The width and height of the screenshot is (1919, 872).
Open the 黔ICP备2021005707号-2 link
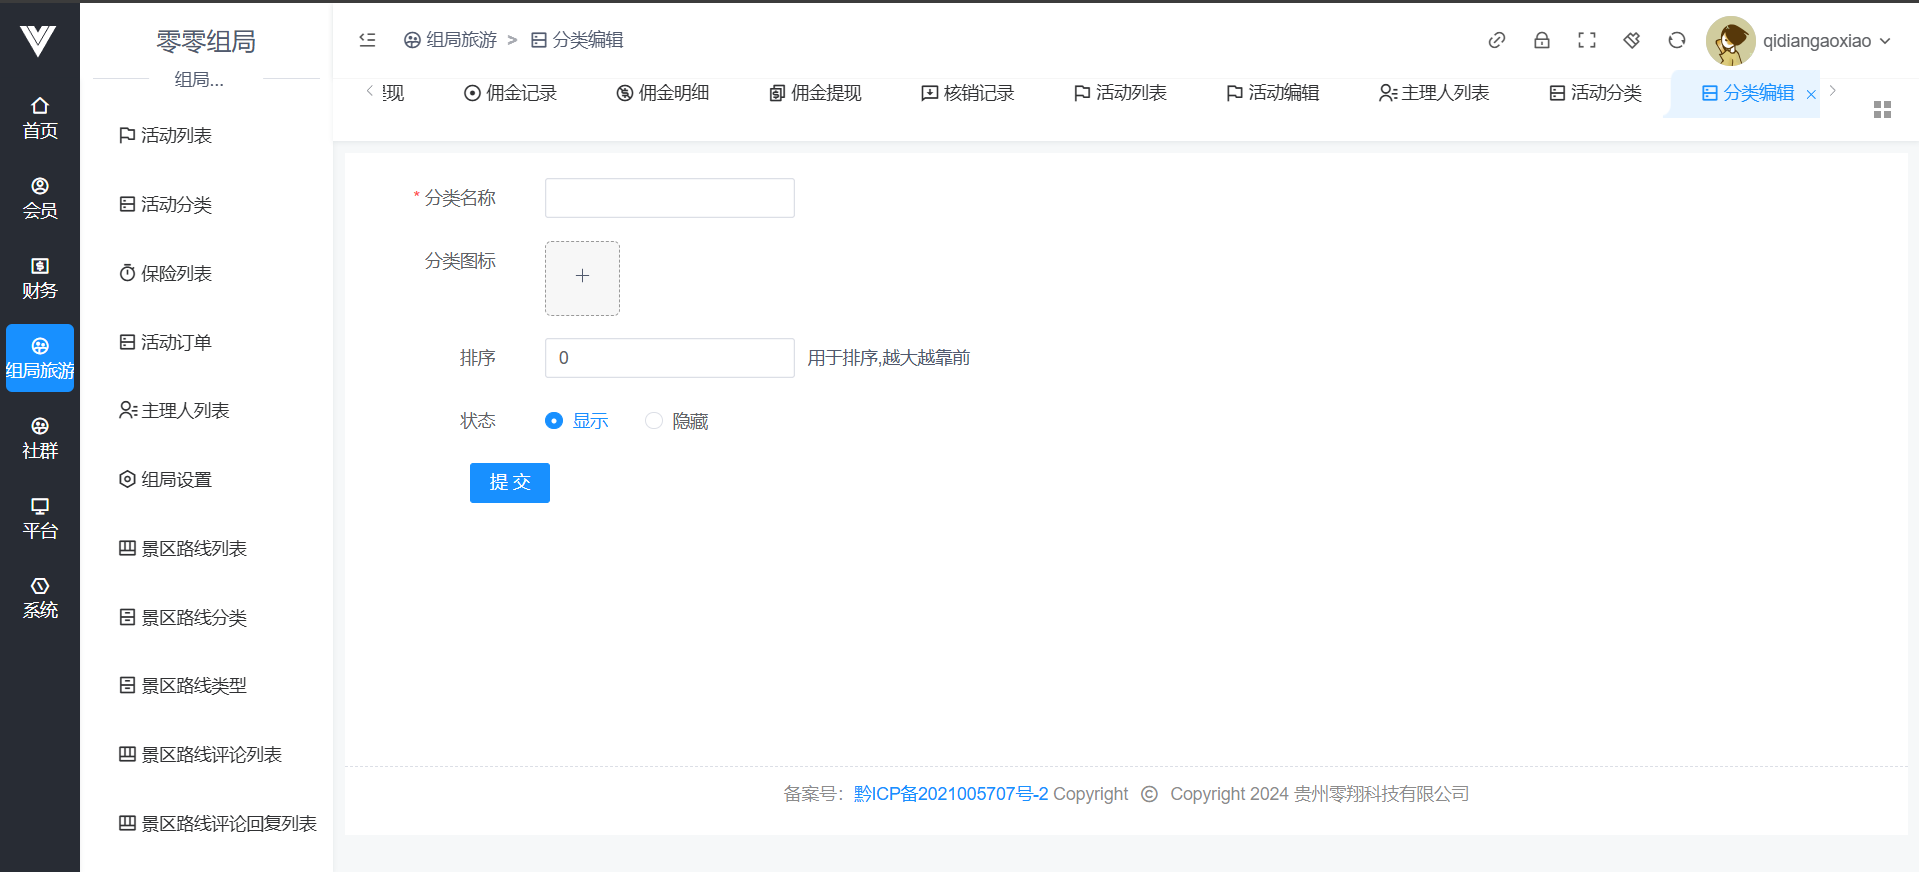[950, 794]
